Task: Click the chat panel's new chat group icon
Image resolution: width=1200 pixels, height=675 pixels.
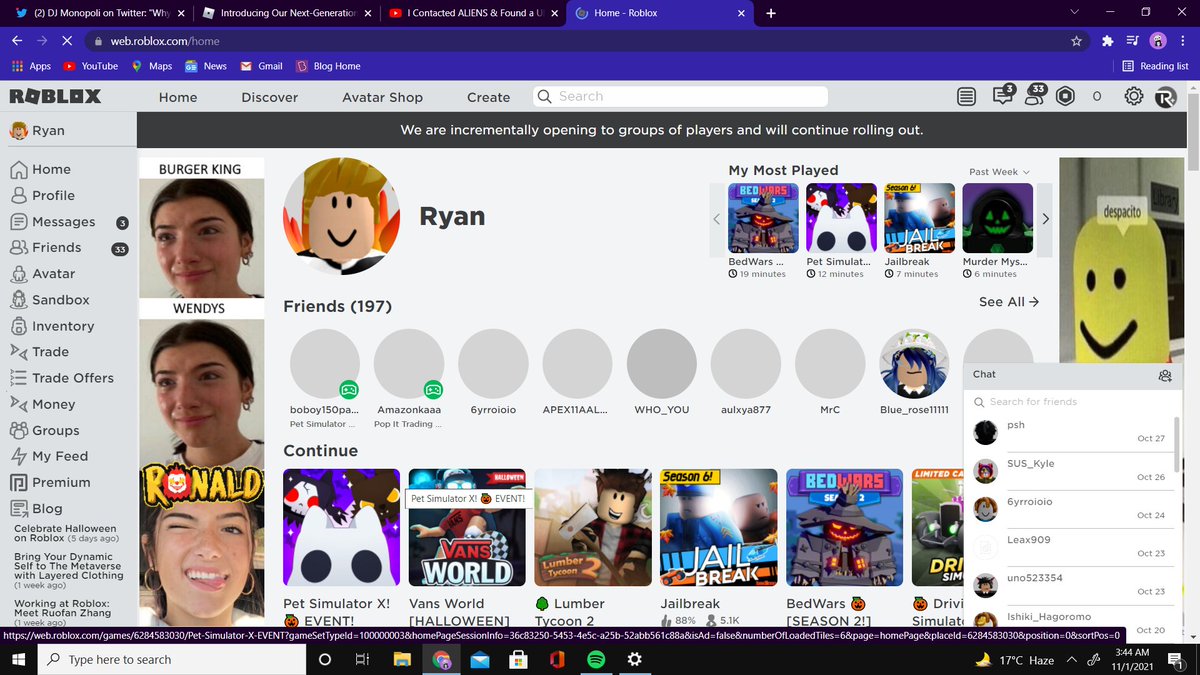Action: coord(1165,375)
